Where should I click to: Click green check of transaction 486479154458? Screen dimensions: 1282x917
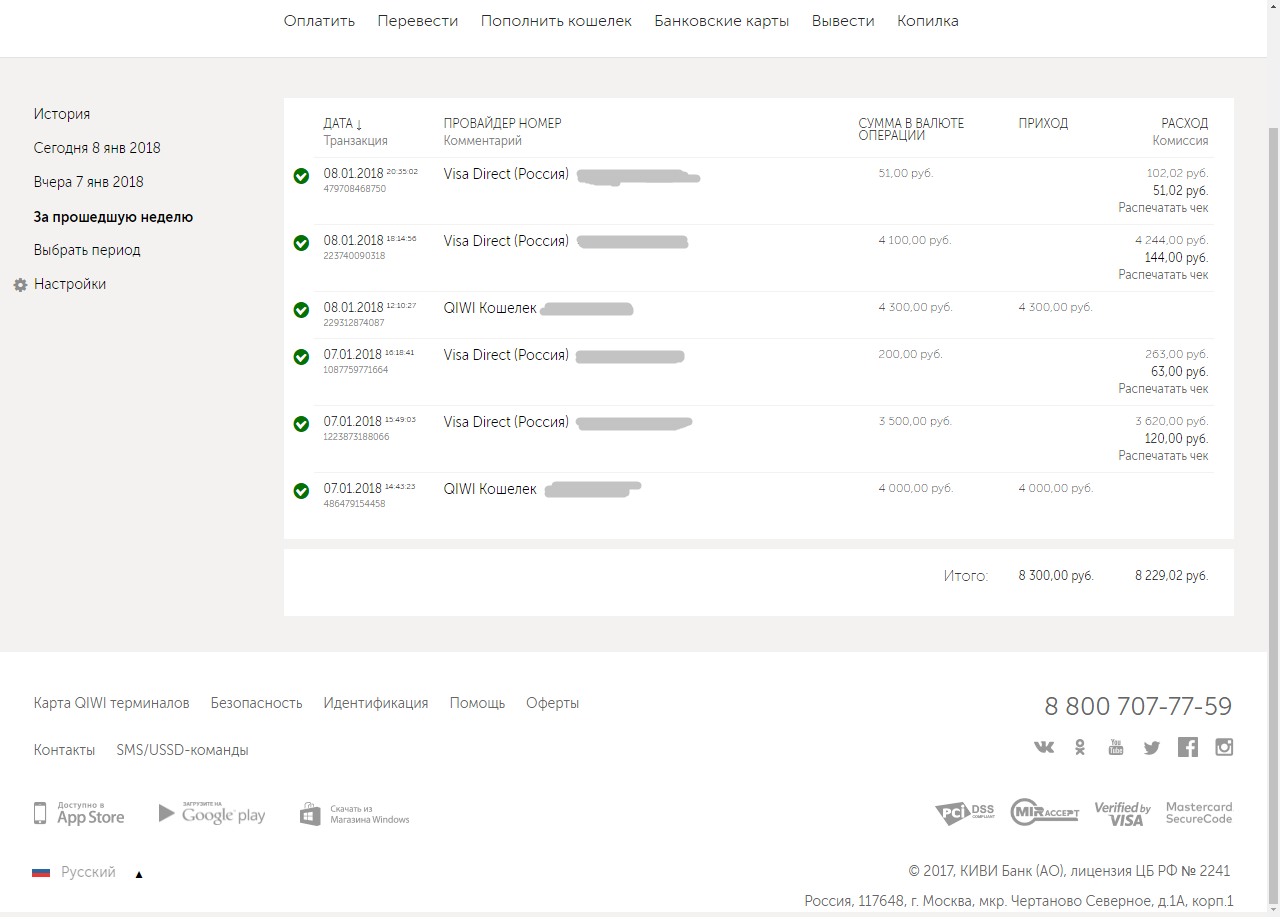pyautogui.click(x=301, y=491)
